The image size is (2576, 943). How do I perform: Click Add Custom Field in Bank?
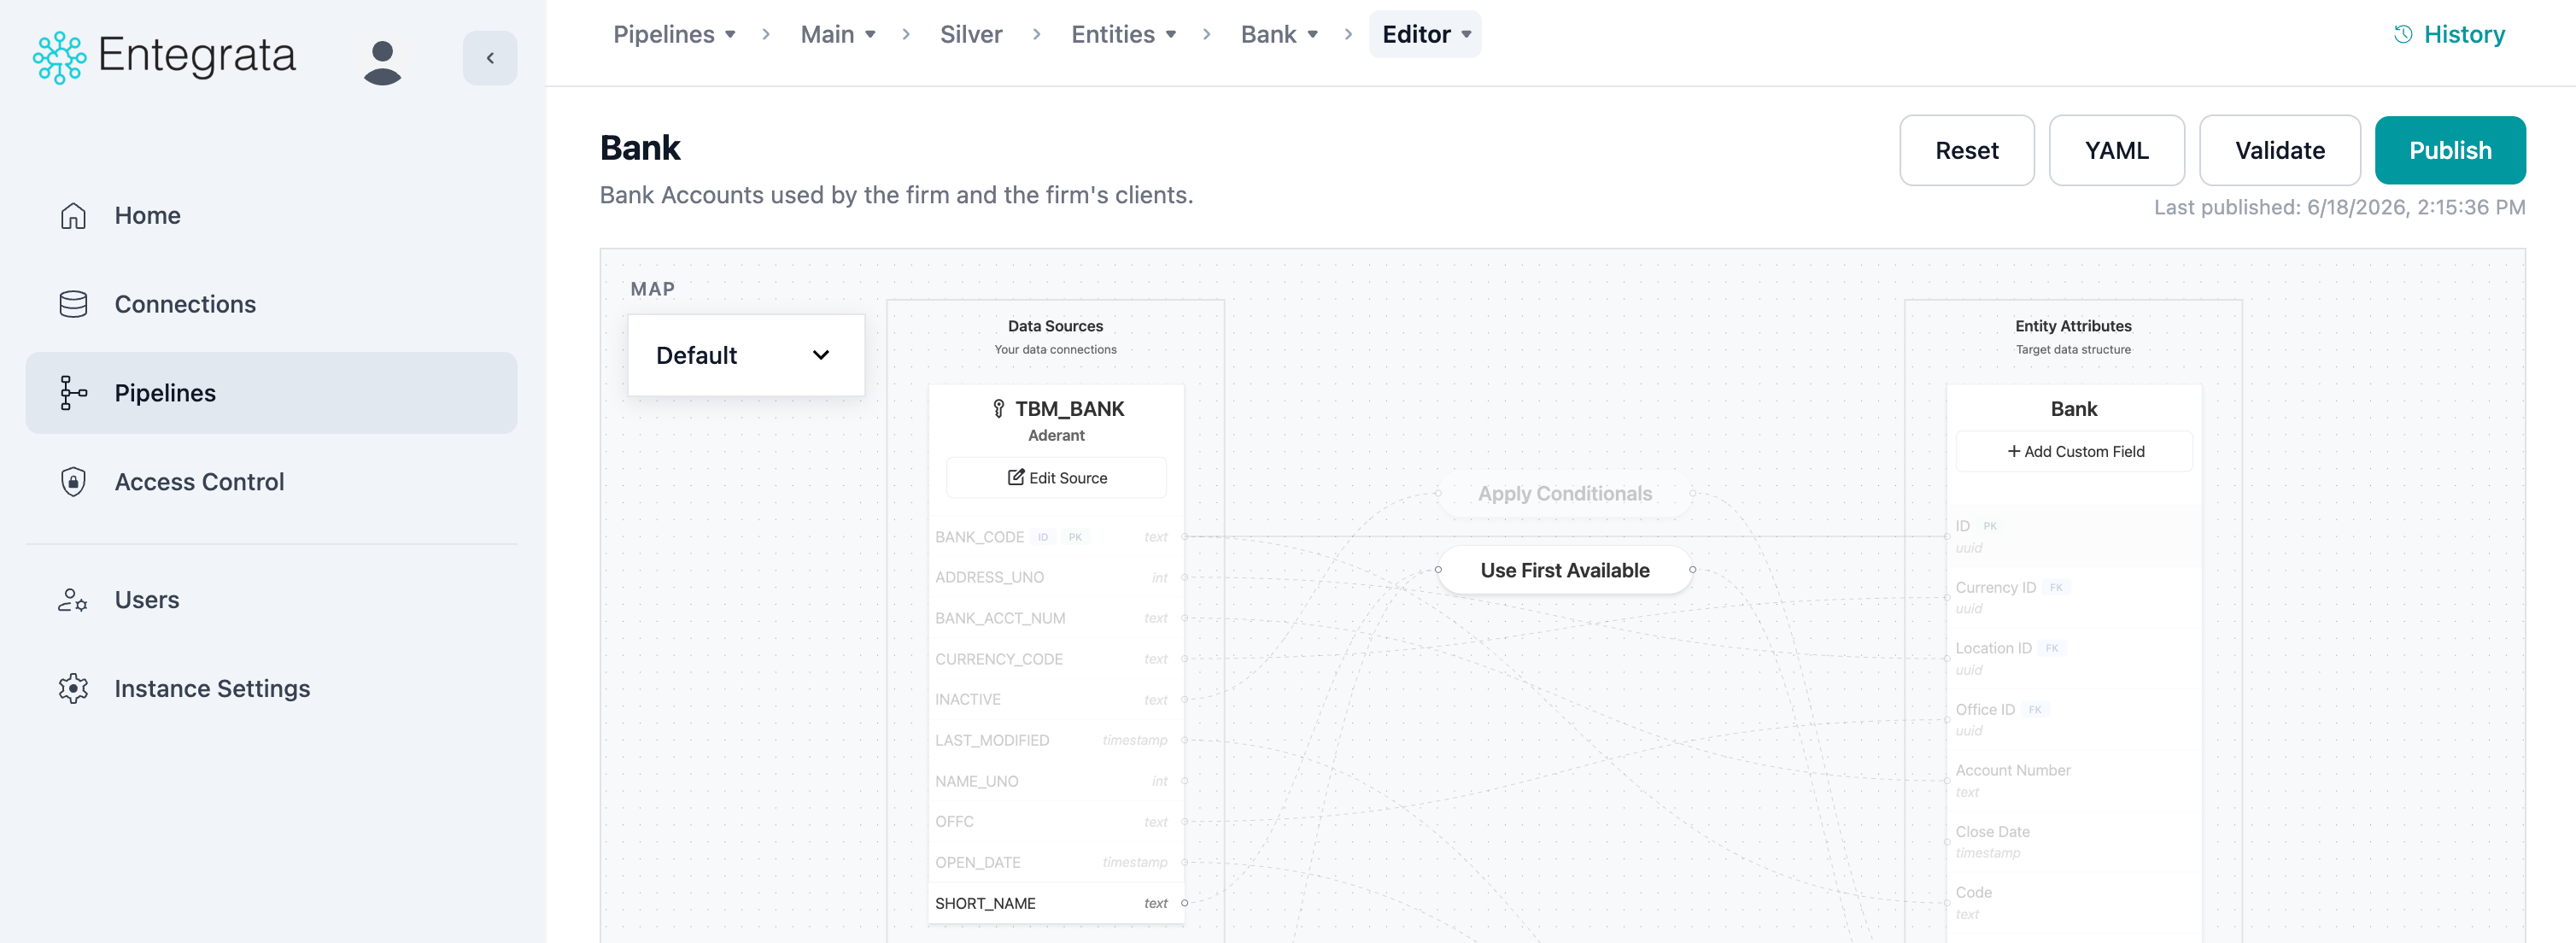pos(2074,451)
